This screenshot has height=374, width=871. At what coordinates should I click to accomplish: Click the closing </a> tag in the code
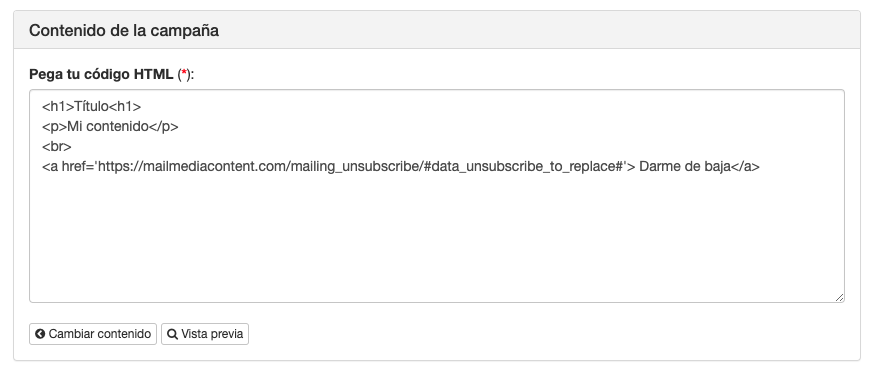point(744,167)
